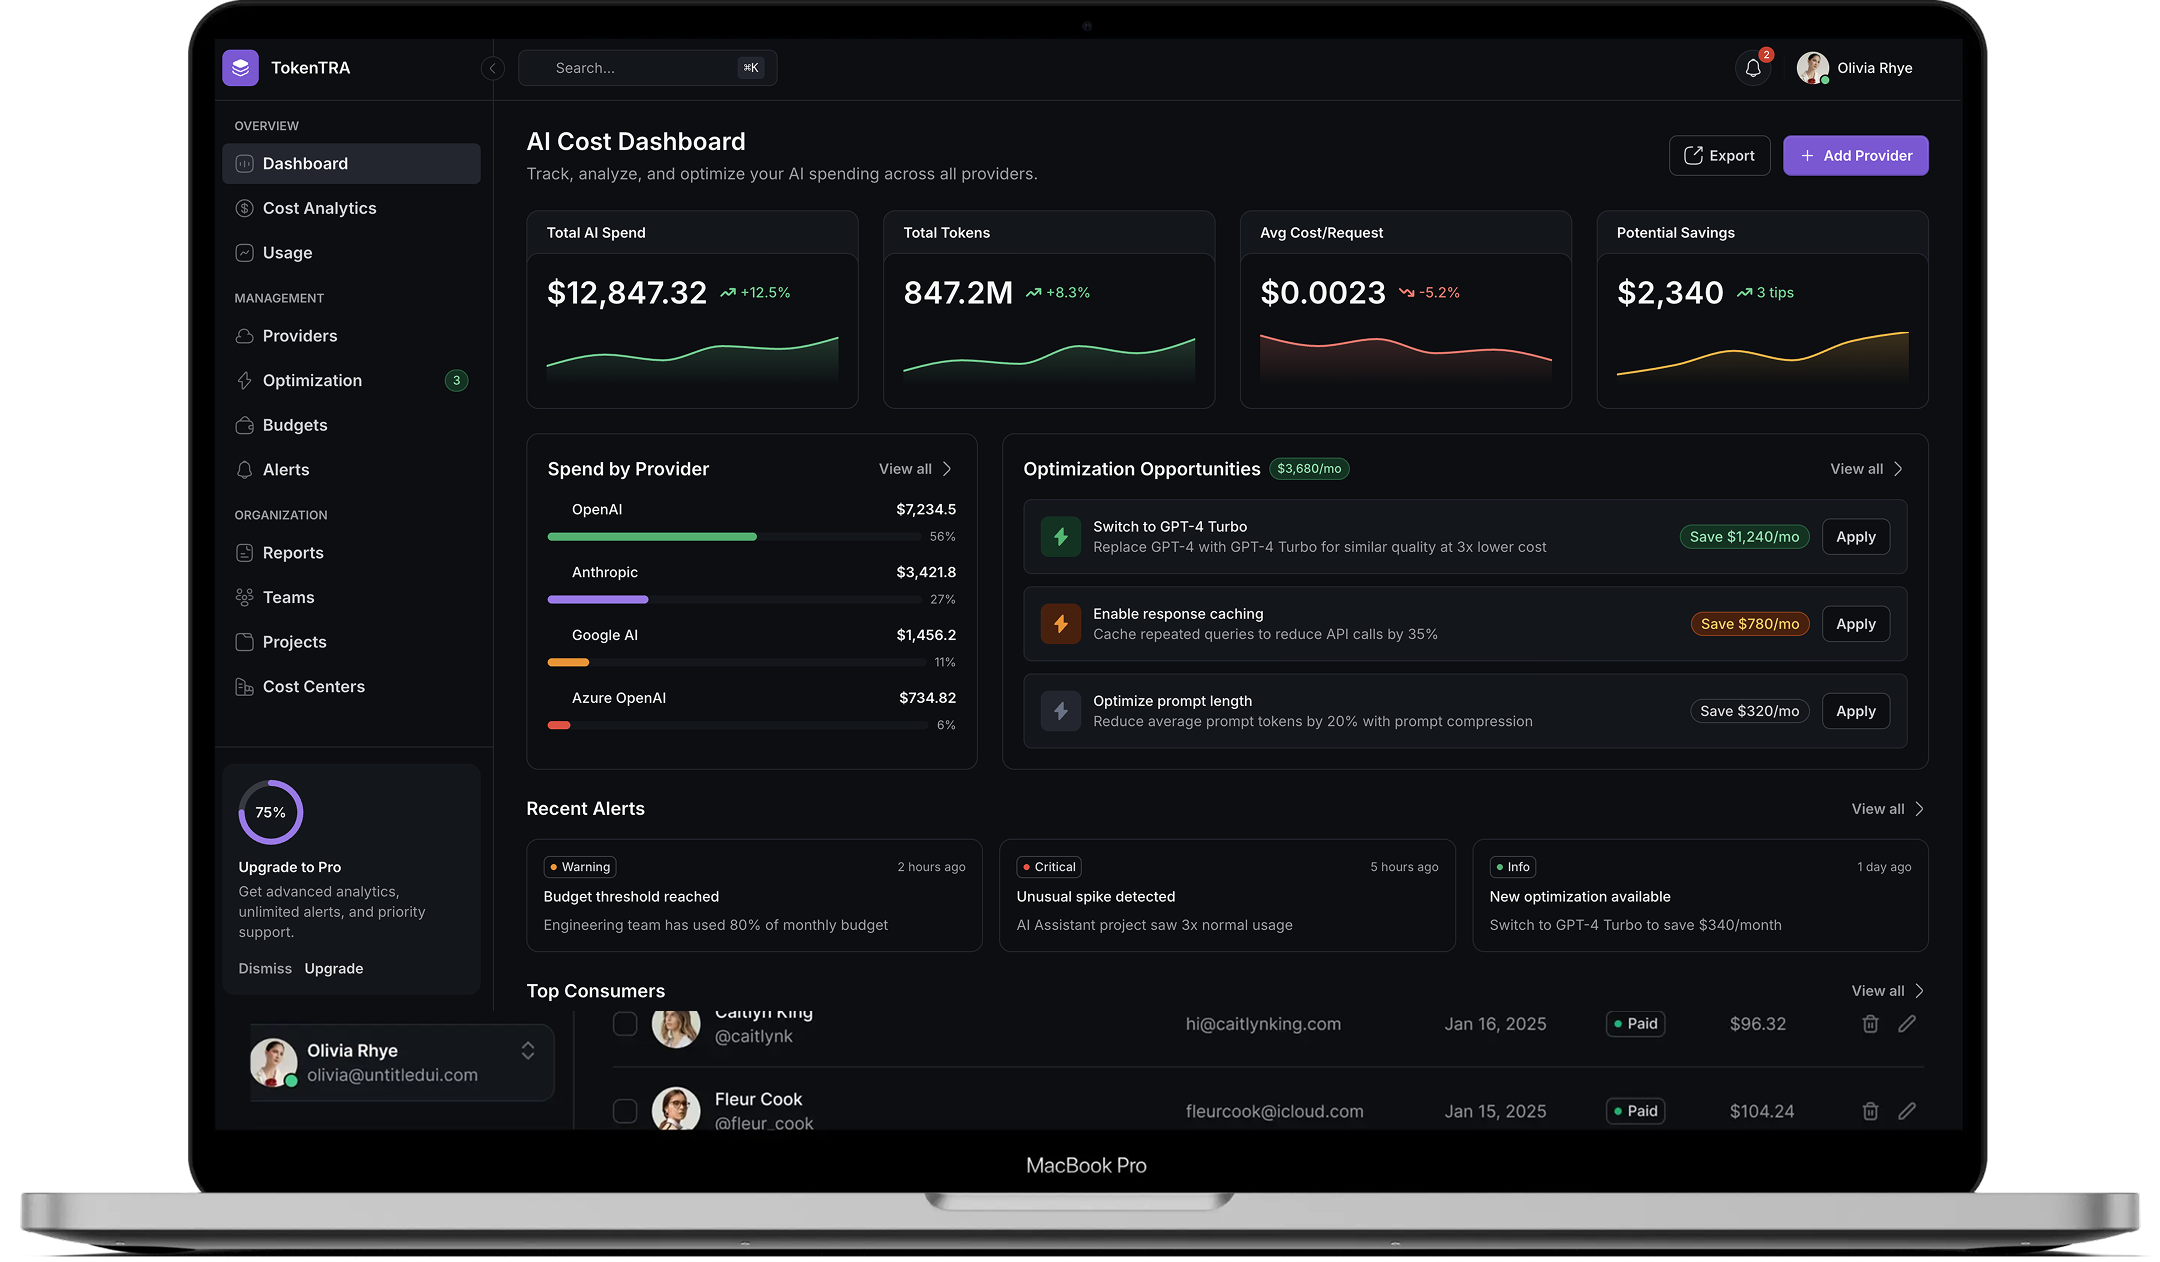2160x1262 pixels.
Task: Apply the response caching optimization
Action: (x=1855, y=623)
